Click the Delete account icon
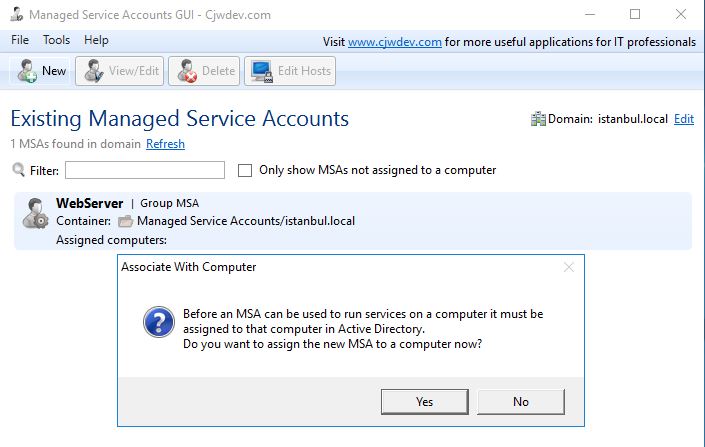 click(187, 71)
